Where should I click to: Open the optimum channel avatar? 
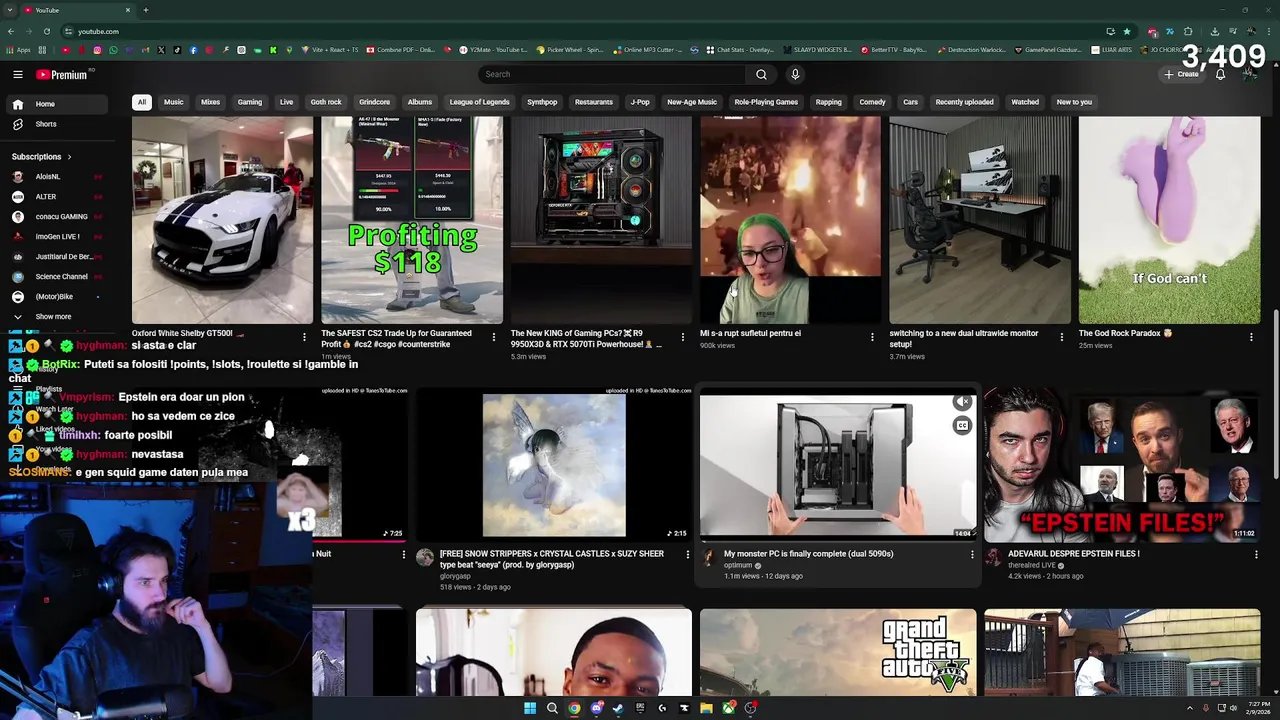[709, 557]
